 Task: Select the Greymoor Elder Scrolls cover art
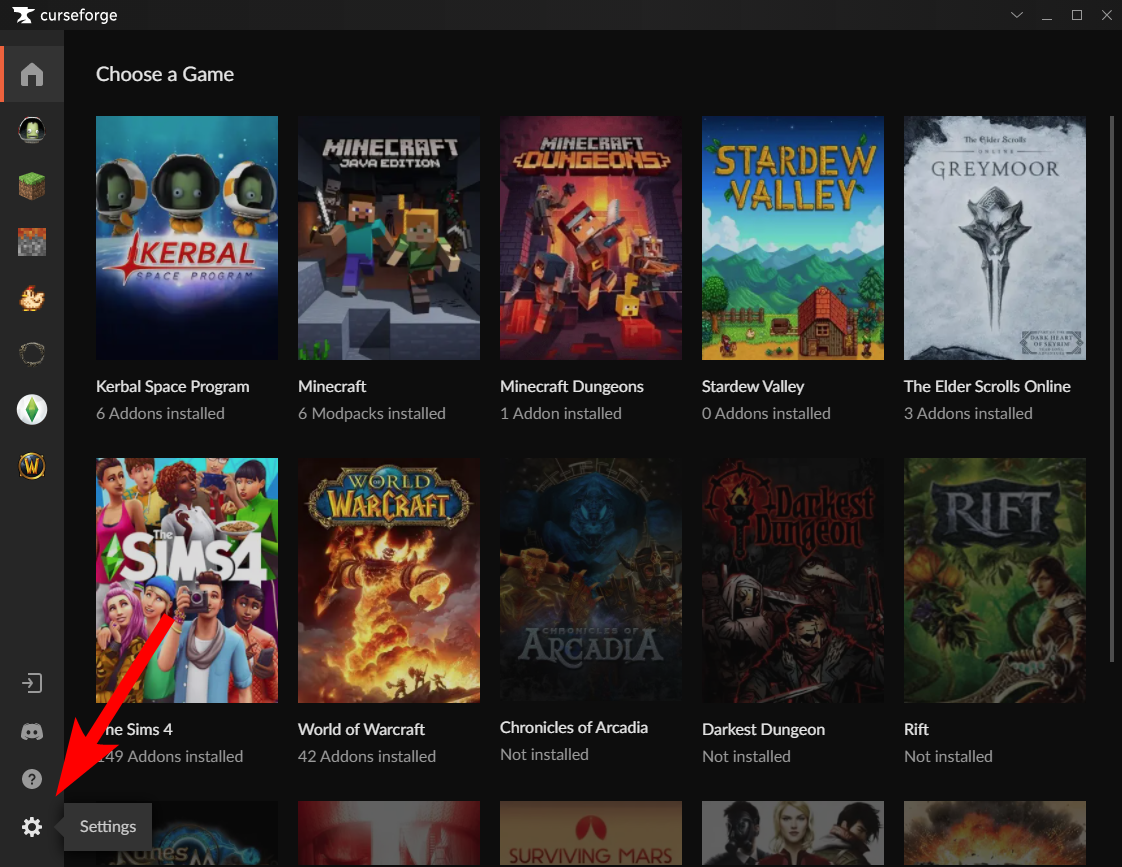tap(995, 237)
